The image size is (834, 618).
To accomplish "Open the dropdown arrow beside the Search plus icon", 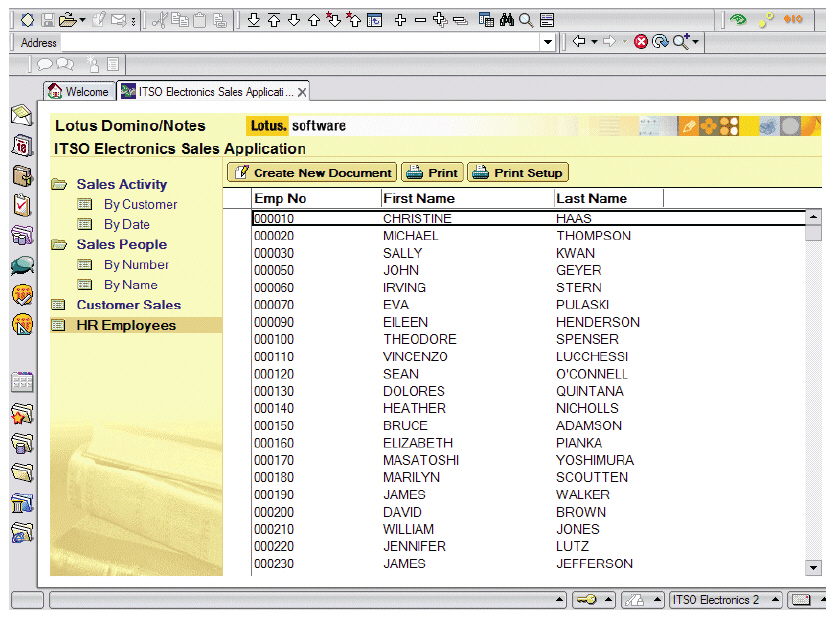I will pos(695,41).
